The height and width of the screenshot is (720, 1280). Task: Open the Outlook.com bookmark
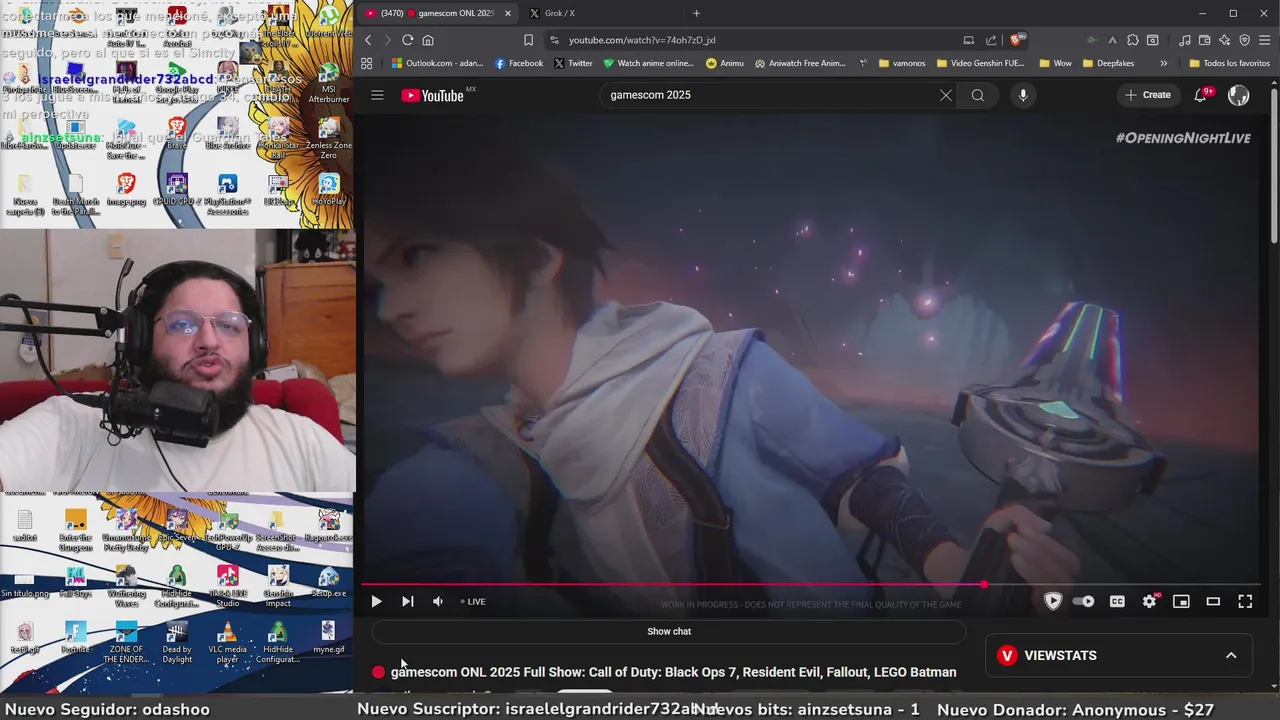tap(437, 63)
